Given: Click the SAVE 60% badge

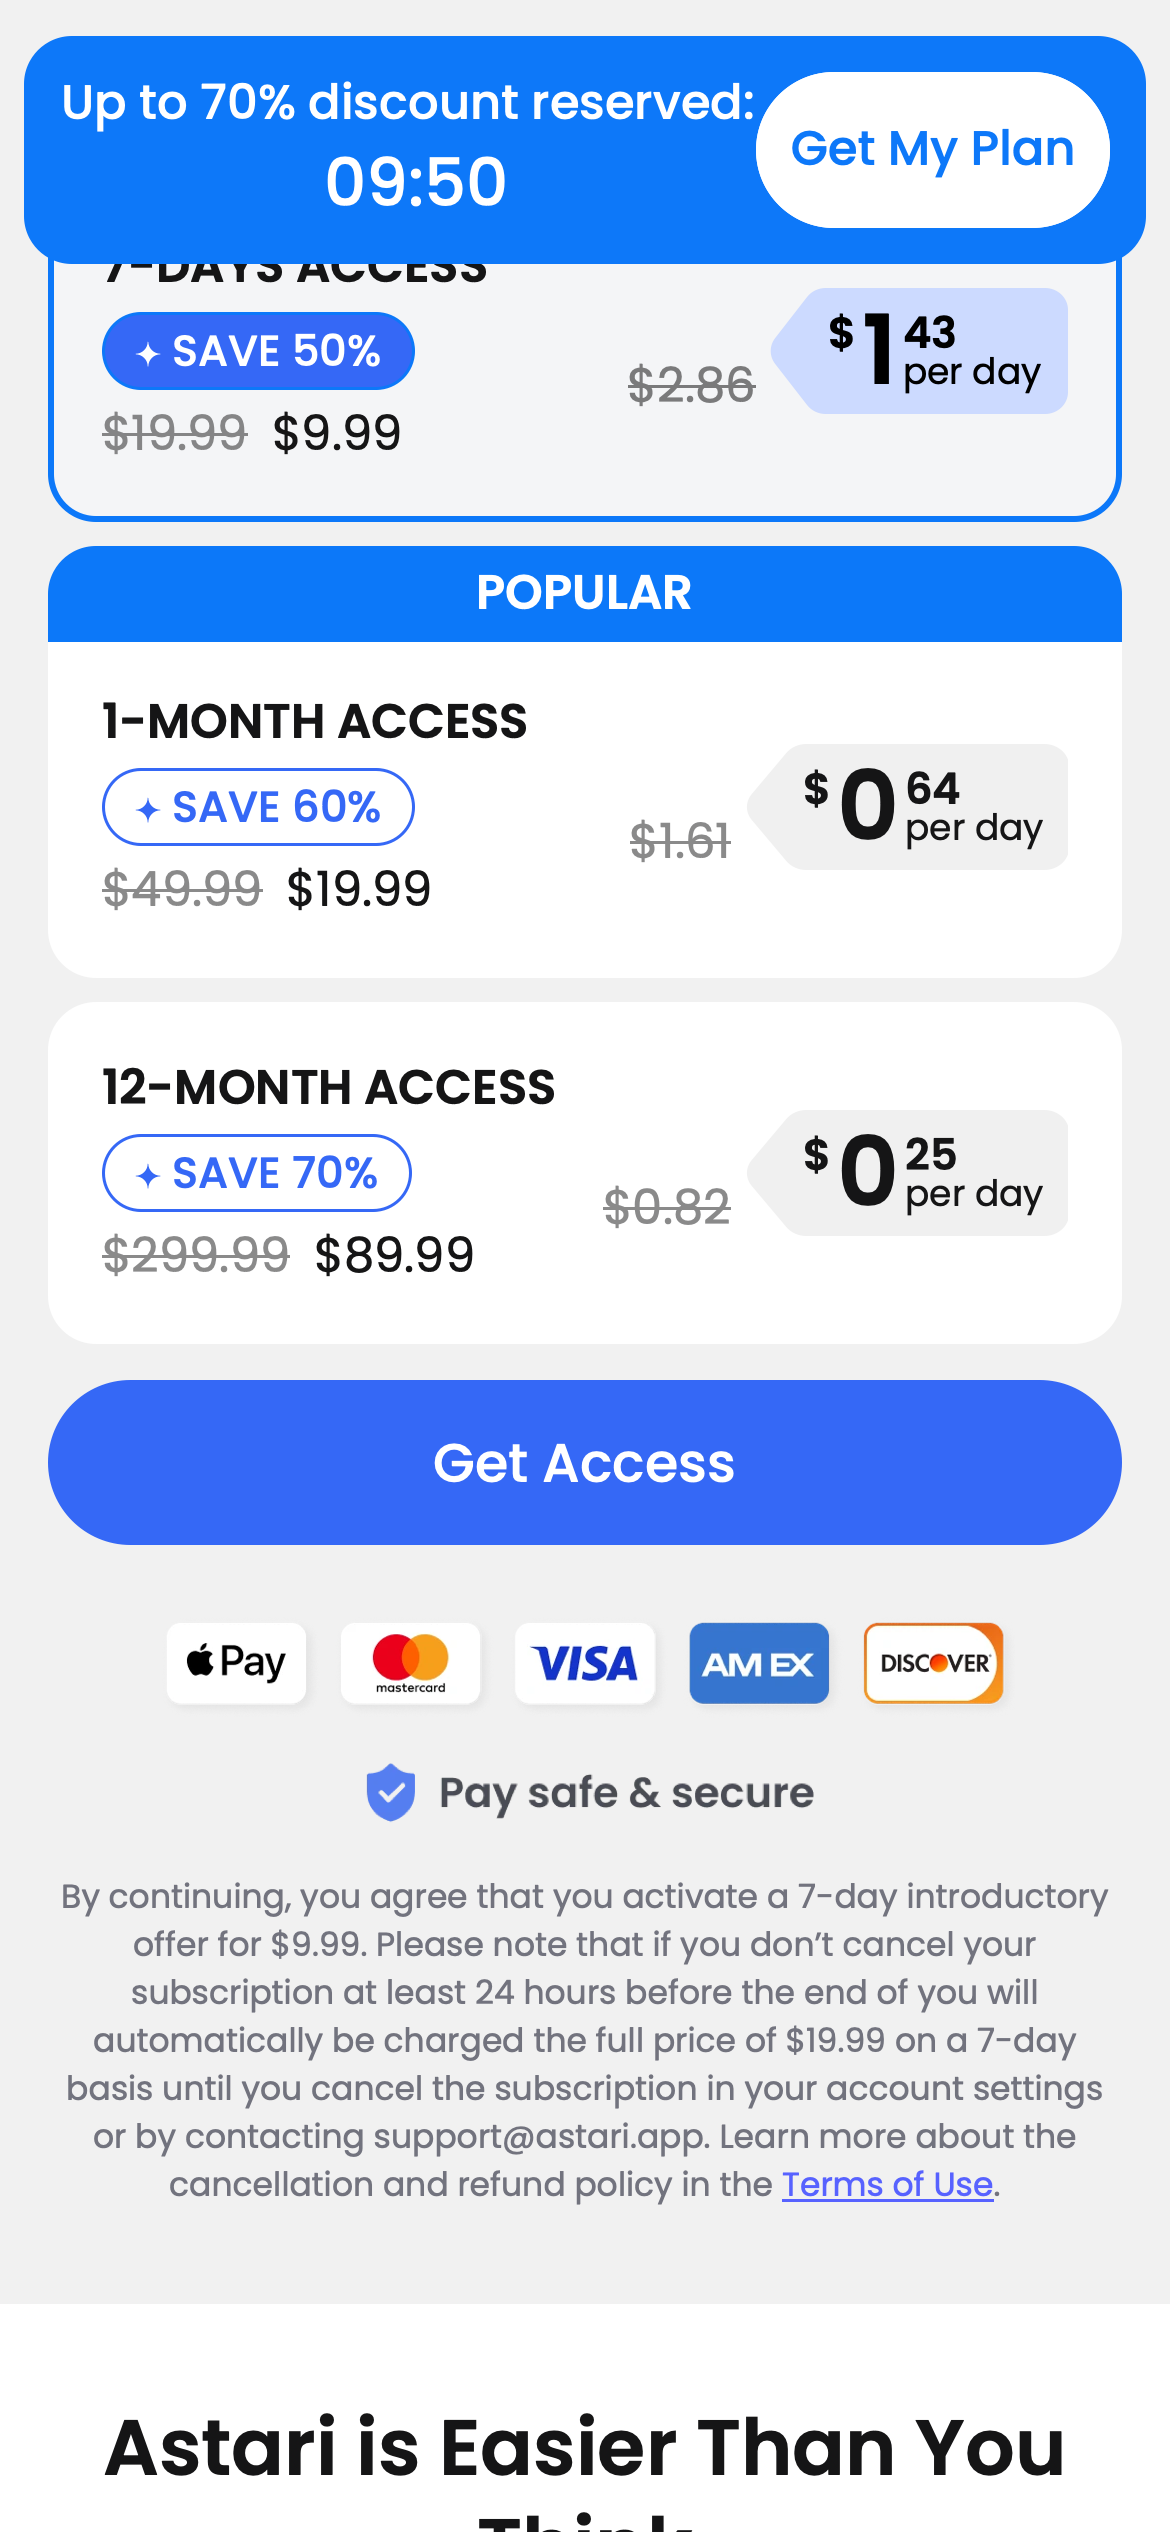Looking at the screenshot, I should coord(258,807).
